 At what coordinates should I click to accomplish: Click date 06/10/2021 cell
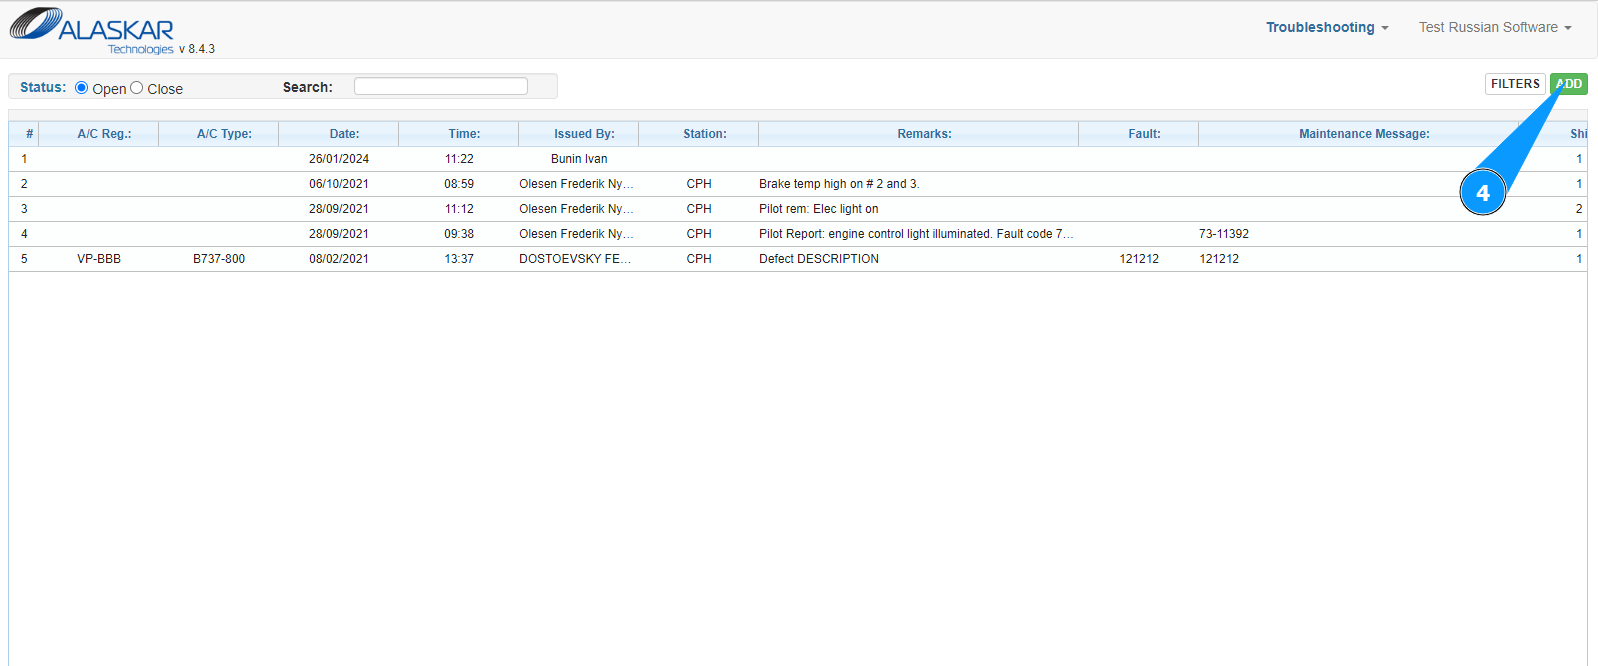click(339, 184)
